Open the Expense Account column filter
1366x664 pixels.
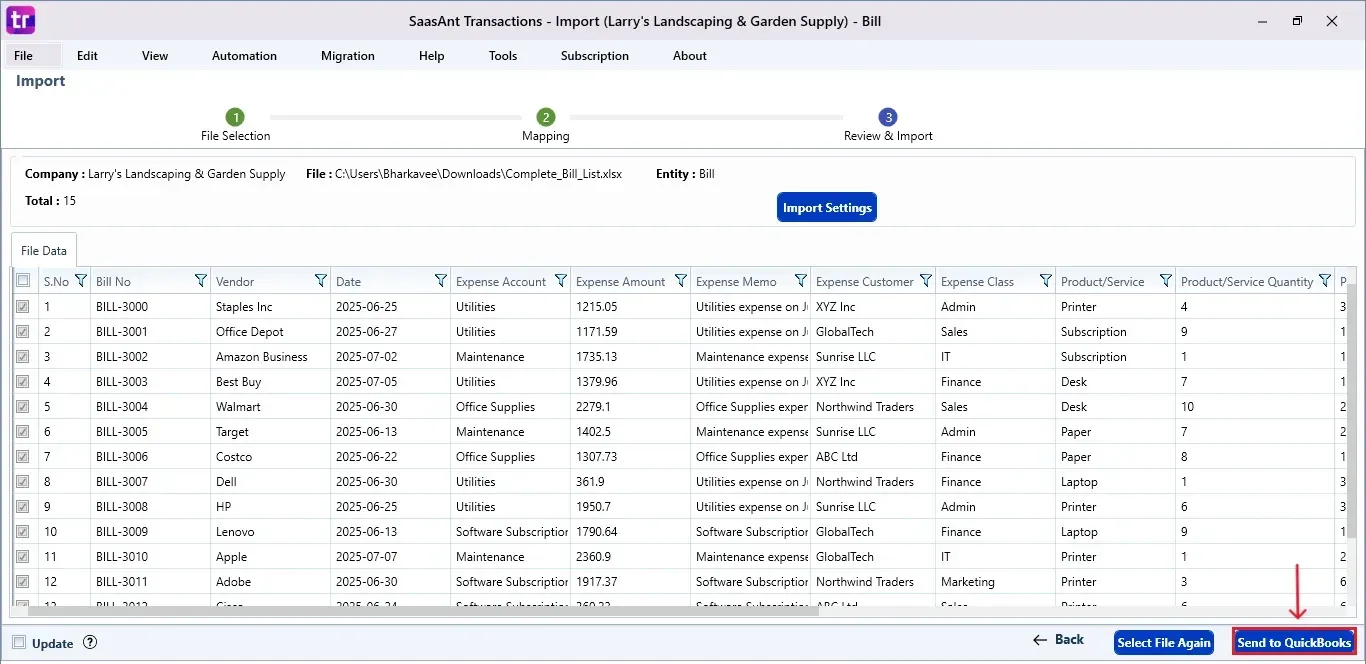[x=561, y=281]
